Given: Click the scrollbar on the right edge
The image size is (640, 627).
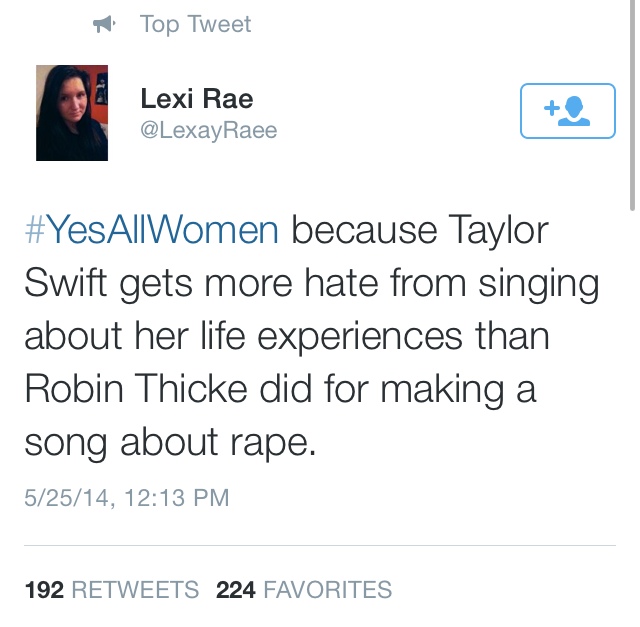Looking at the screenshot, I should [631, 100].
